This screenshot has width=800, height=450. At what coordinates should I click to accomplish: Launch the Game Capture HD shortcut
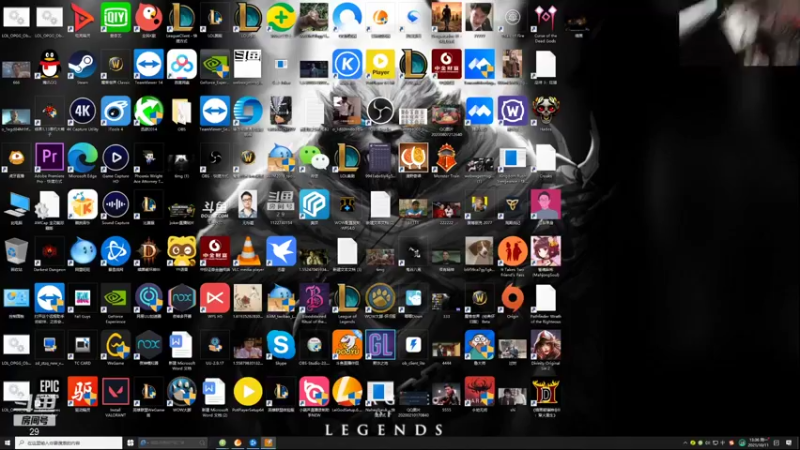coord(115,157)
